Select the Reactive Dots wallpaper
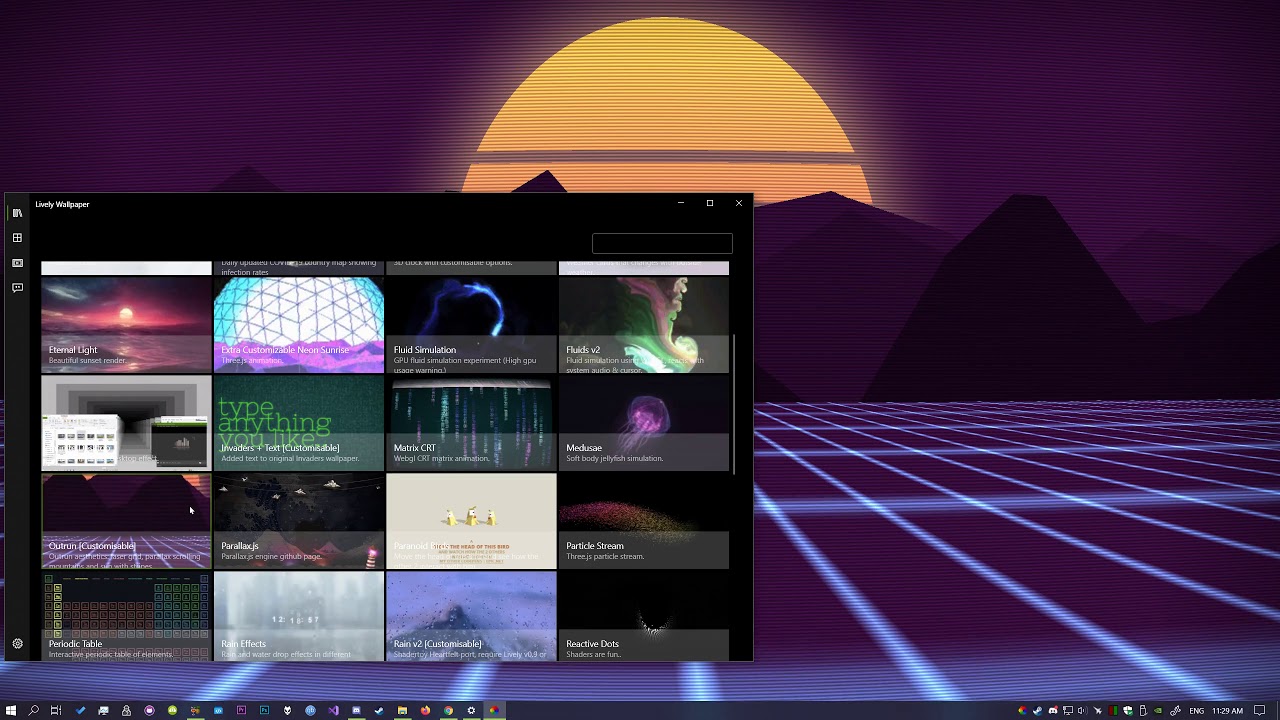The height and width of the screenshot is (720, 1280). click(644, 616)
